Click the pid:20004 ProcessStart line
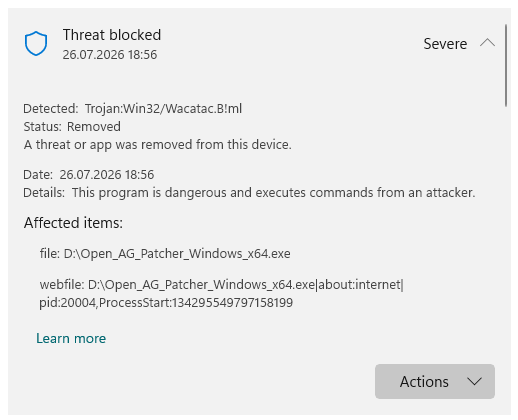Viewport: 518px width, 420px height. (x=166, y=303)
